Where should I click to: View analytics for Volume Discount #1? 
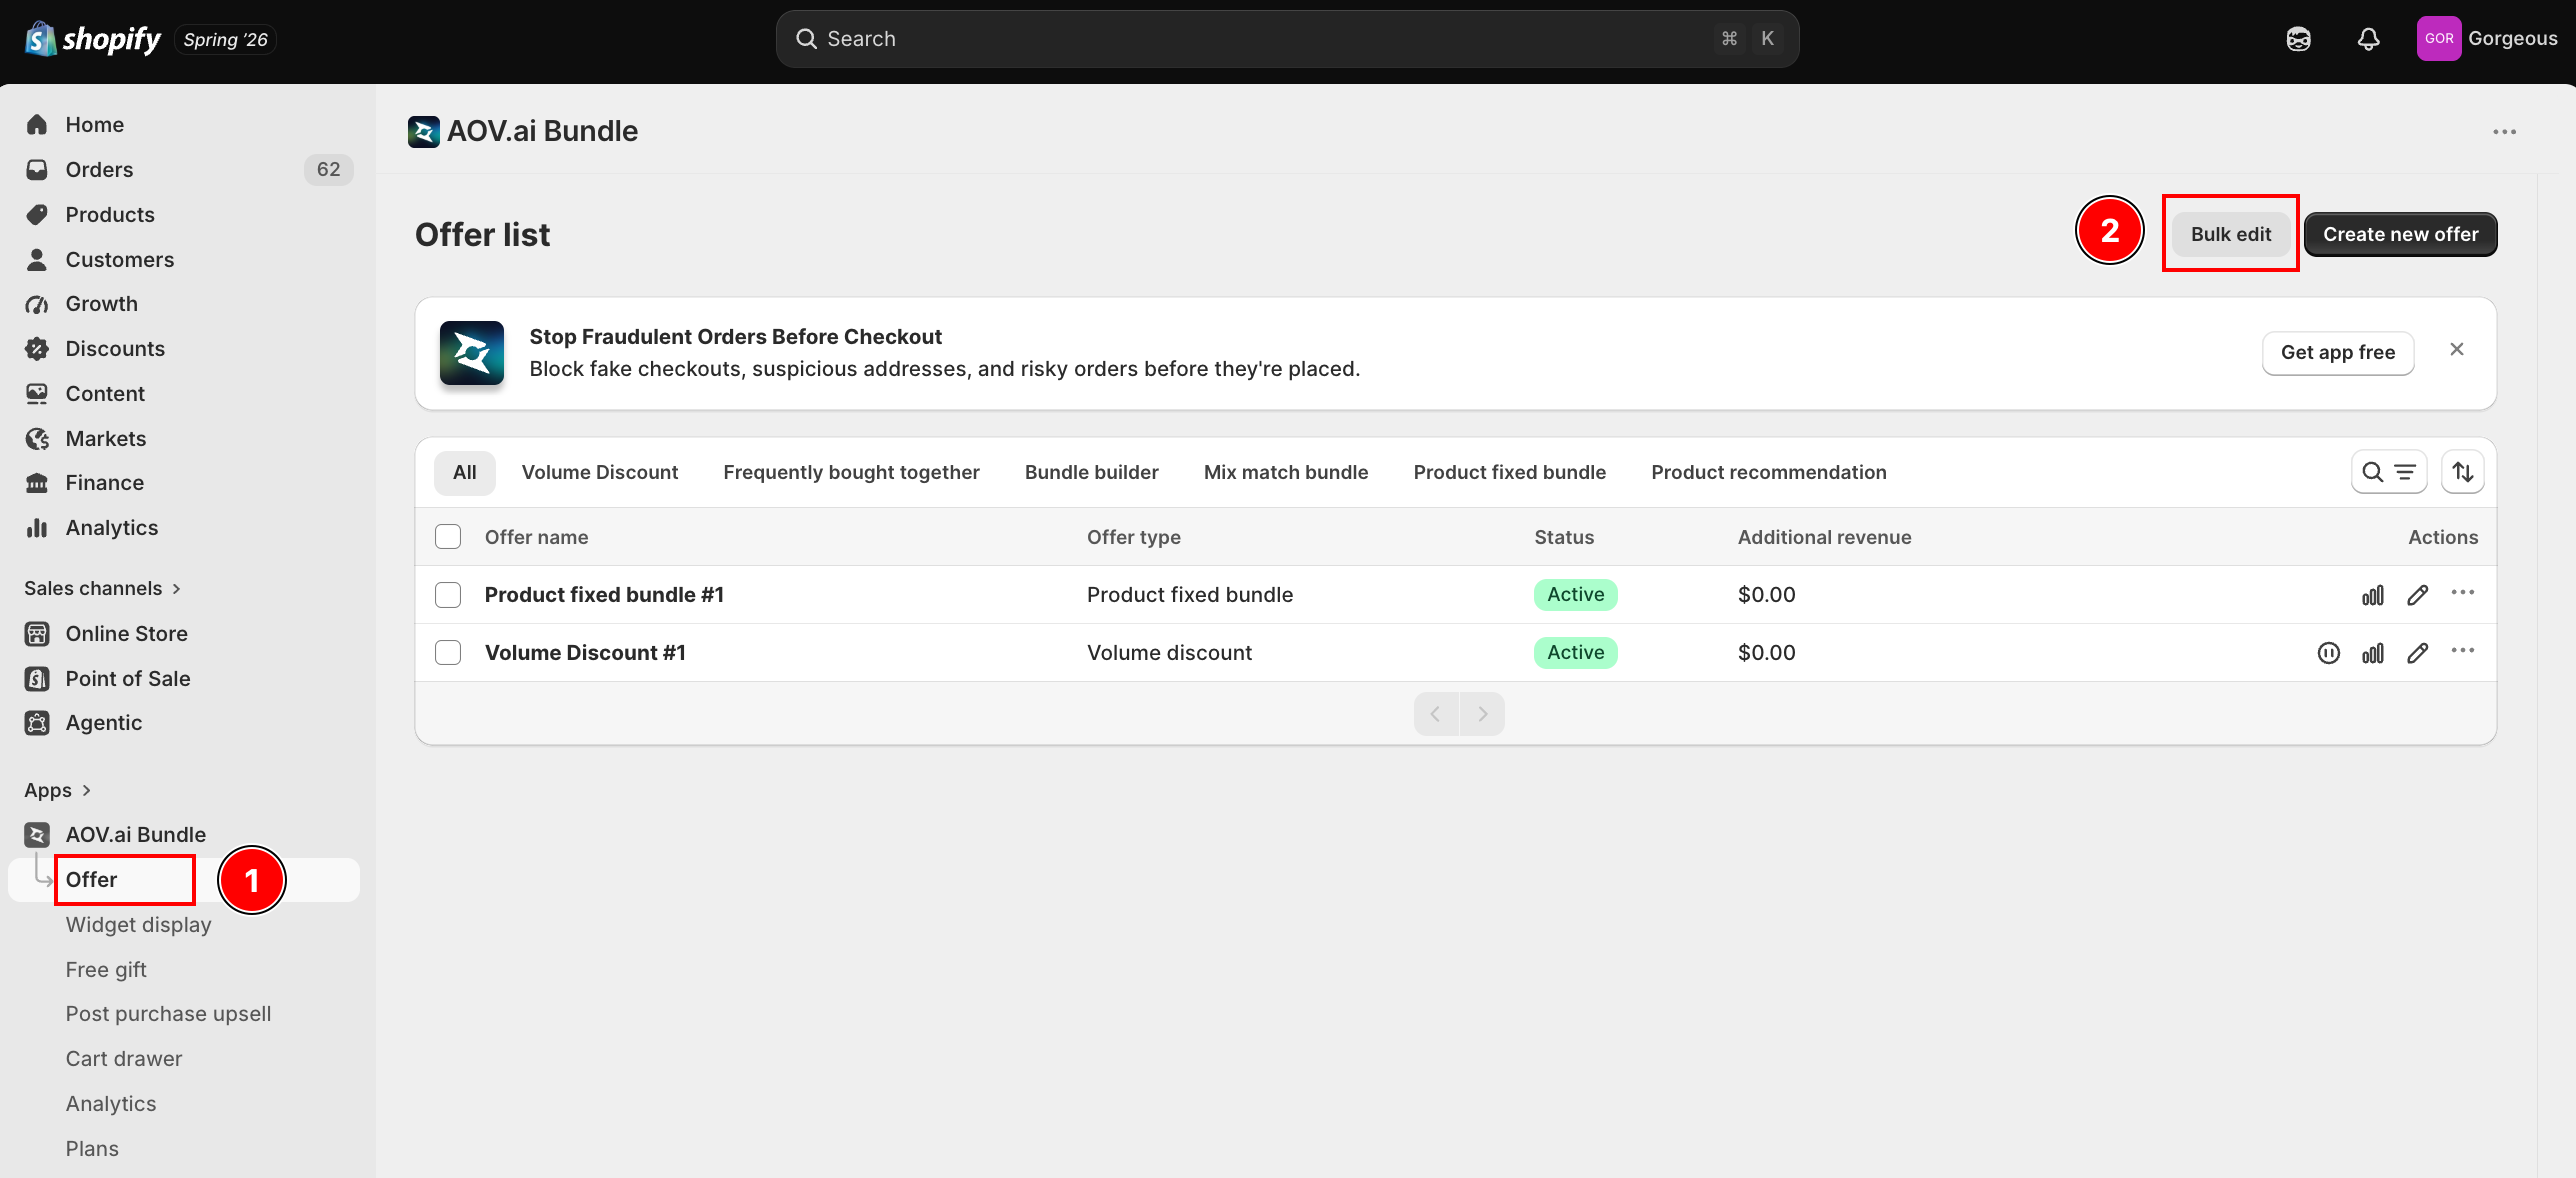2373,653
